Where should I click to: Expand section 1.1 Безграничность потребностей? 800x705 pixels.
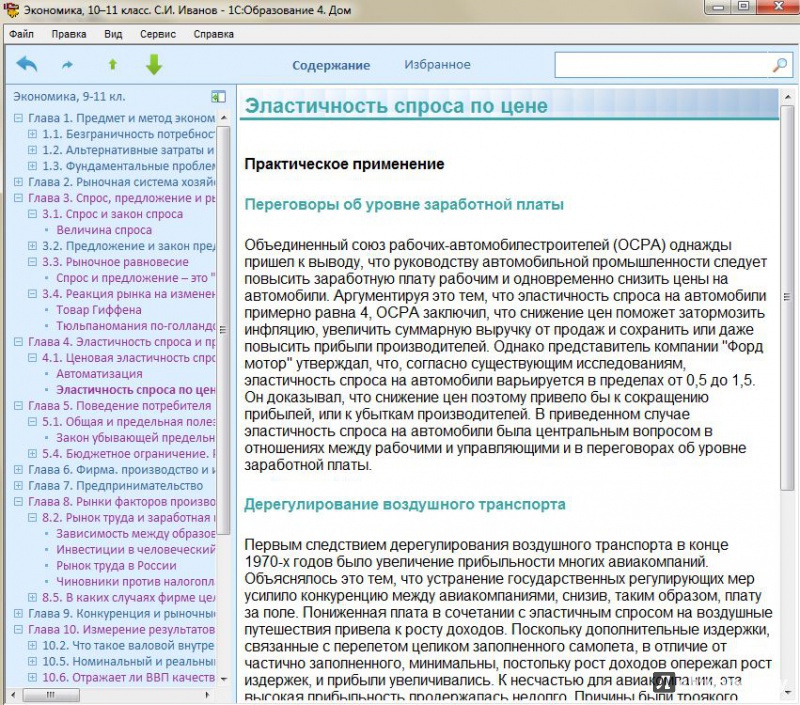click(x=32, y=134)
